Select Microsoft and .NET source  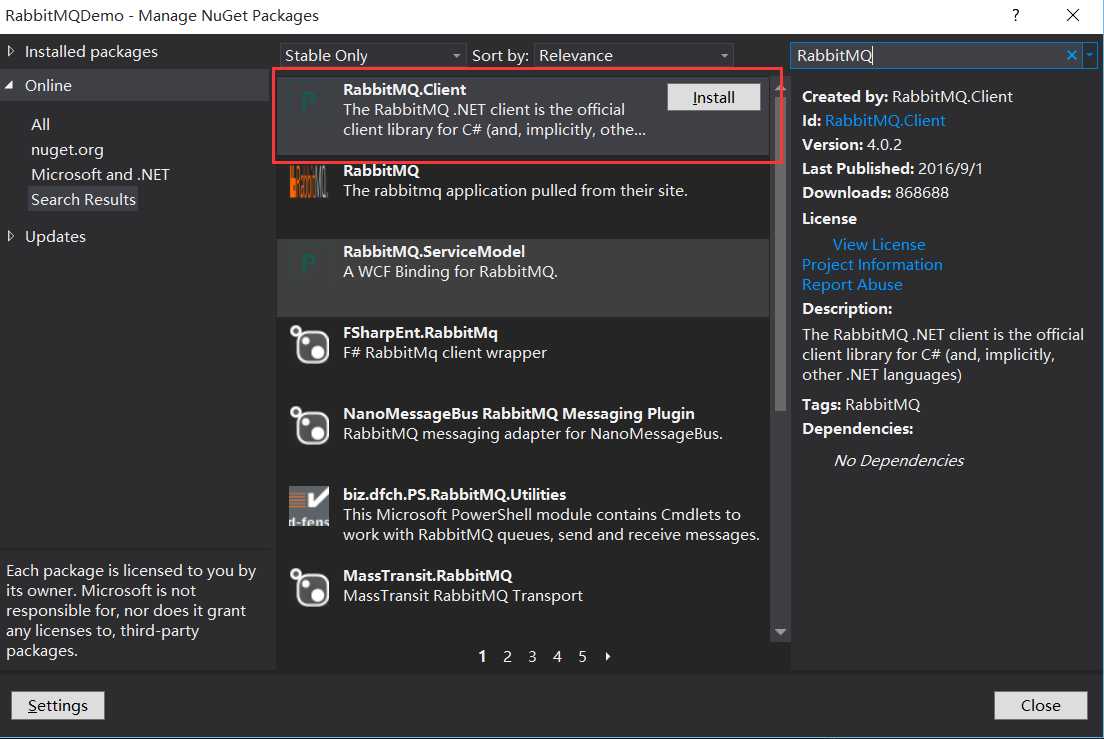click(x=100, y=175)
